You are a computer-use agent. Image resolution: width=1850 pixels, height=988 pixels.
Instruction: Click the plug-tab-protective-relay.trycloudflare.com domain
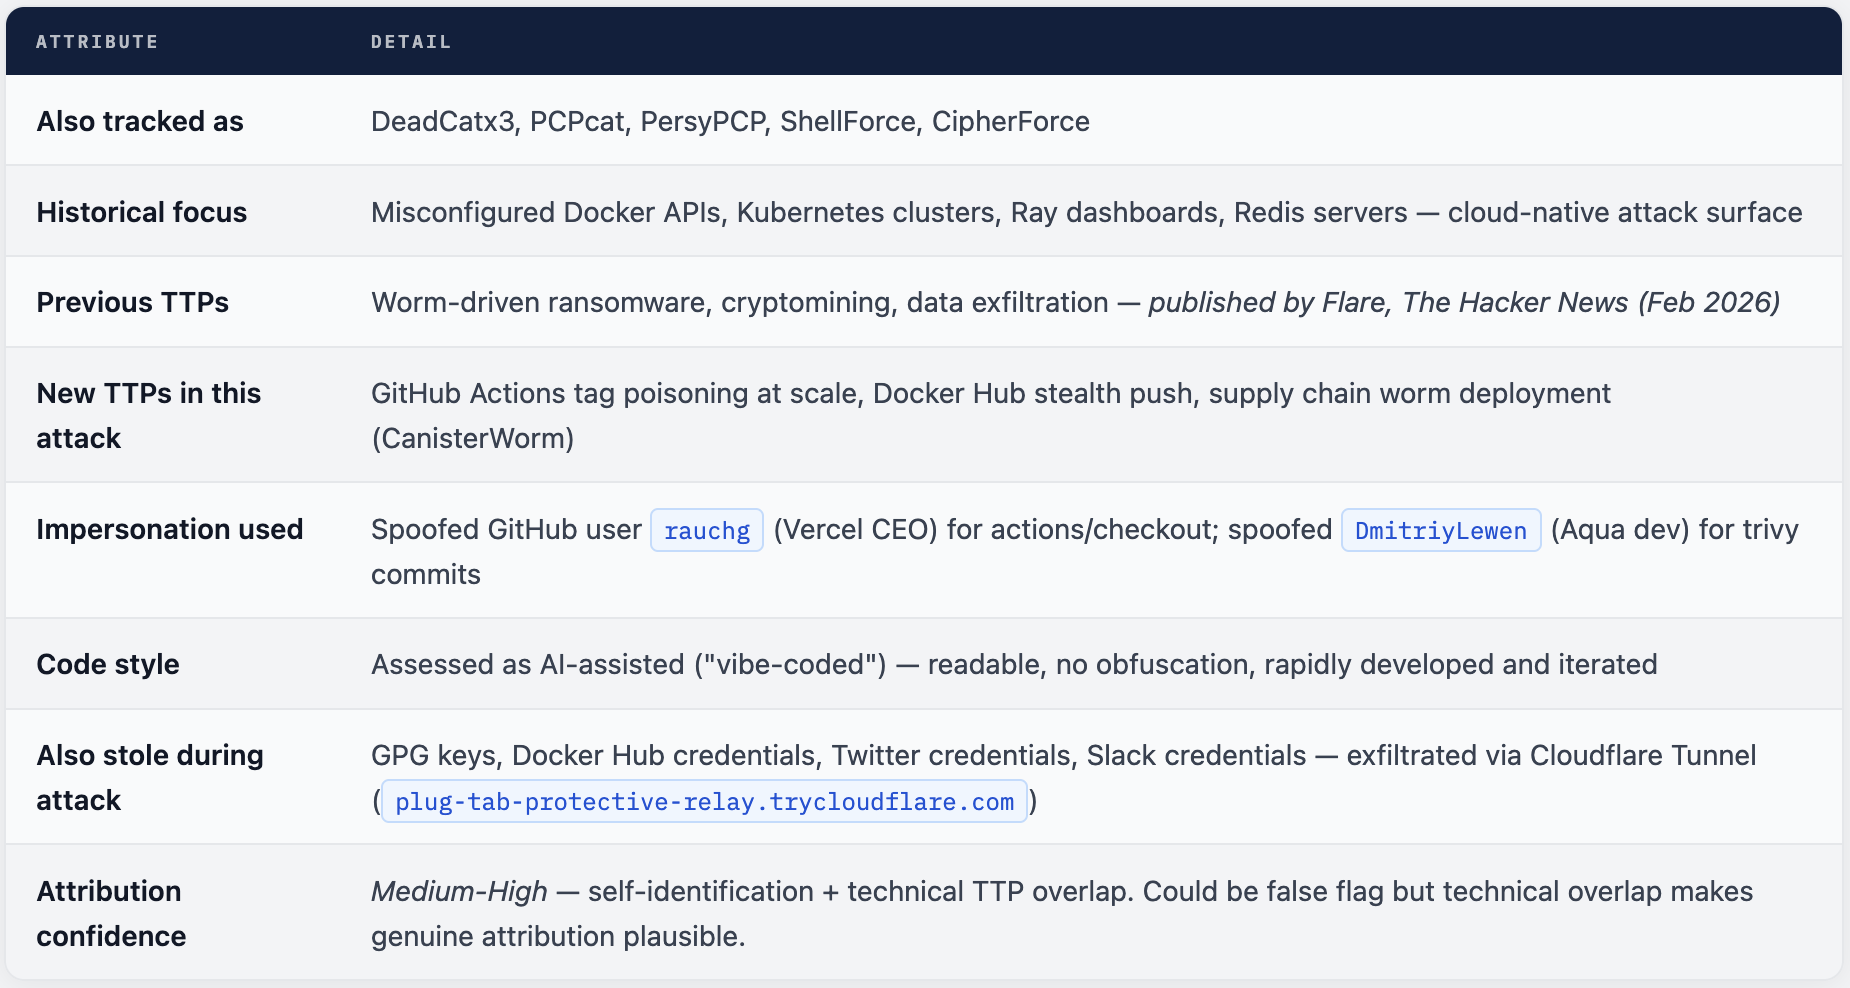tap(704, 801)
